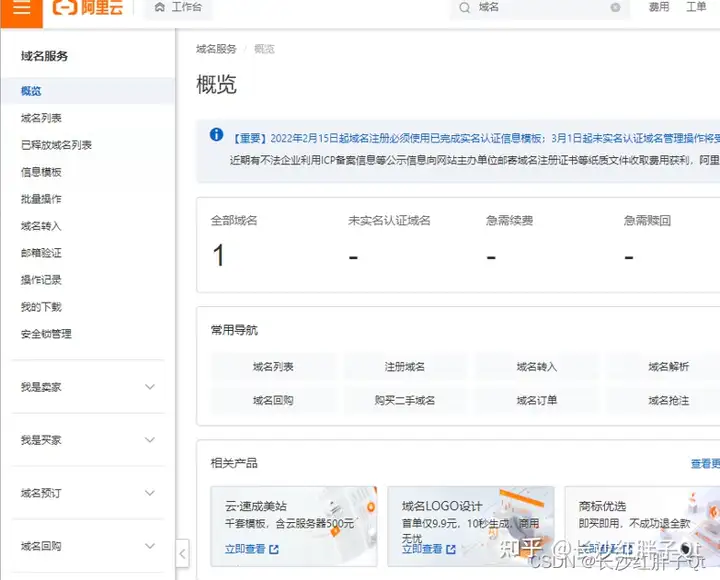Open the orange hamburger menu

21,8
